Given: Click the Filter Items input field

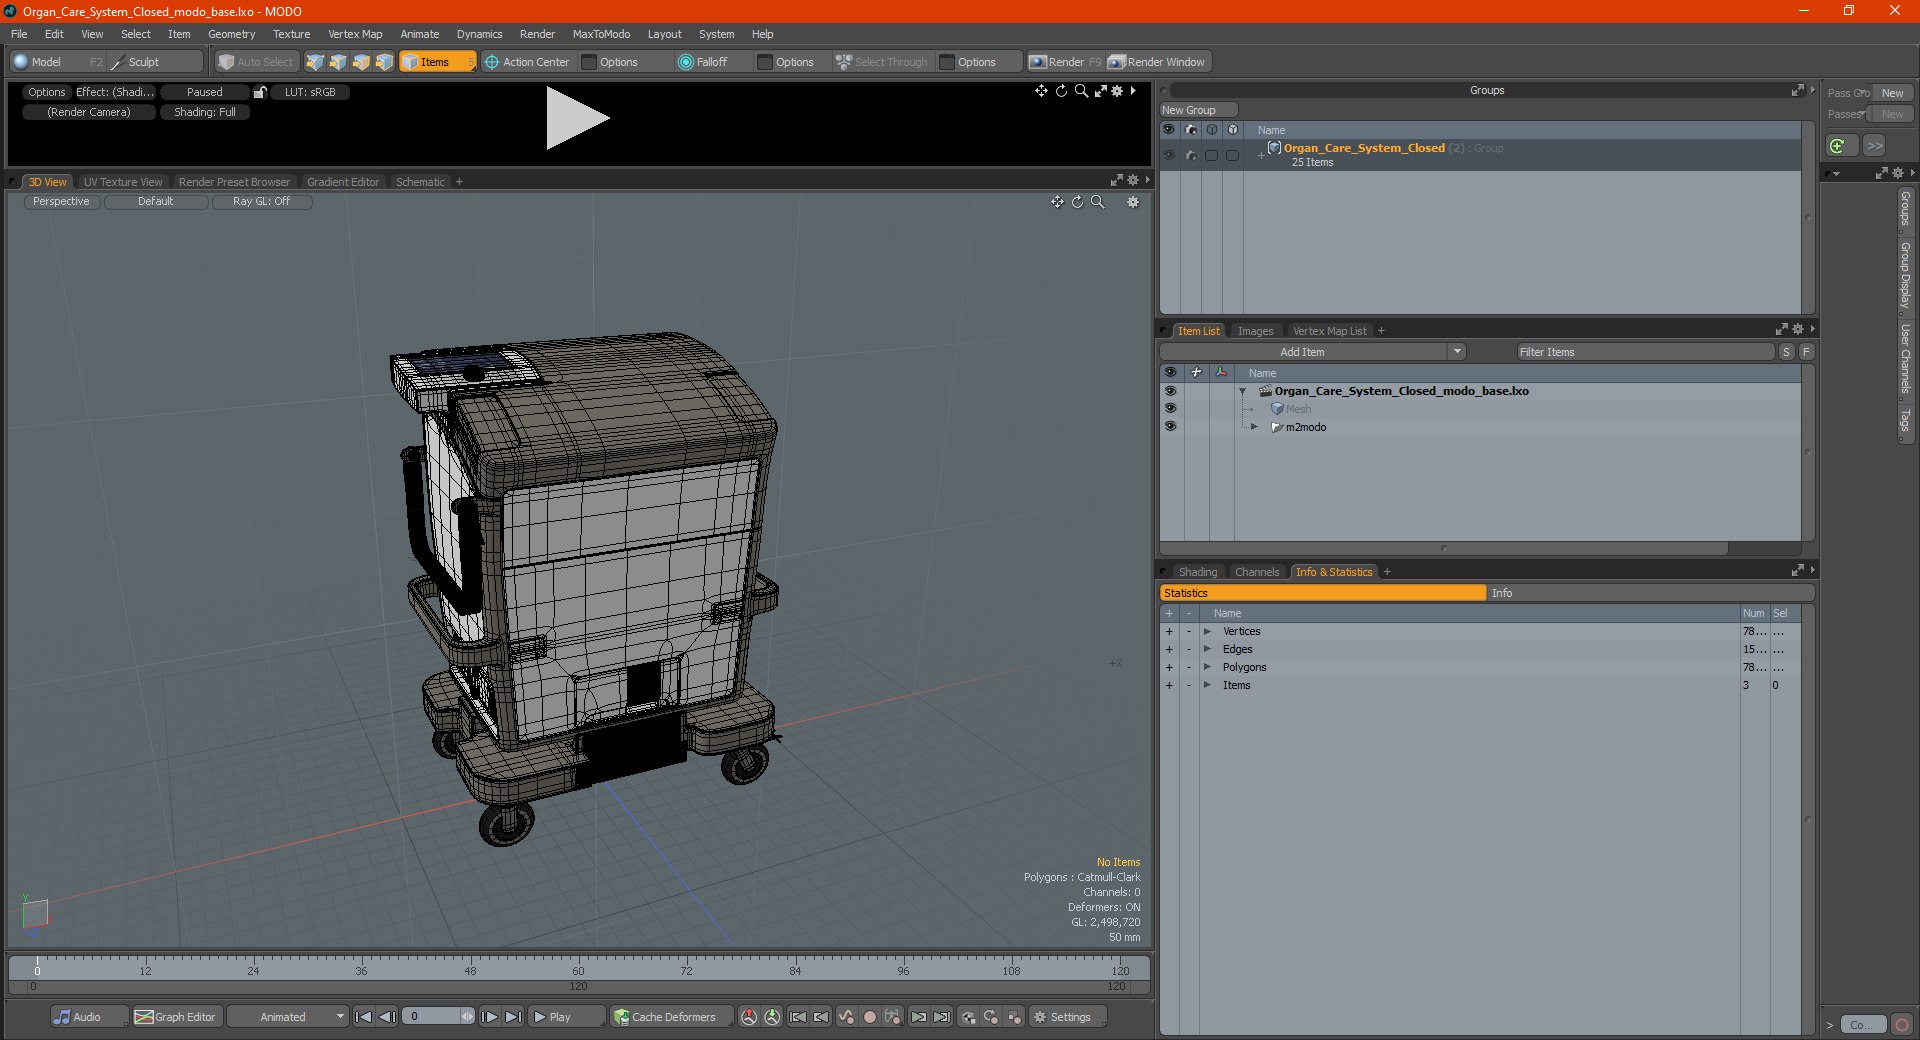Looking at the screenshot, I should click(1645, 352).
